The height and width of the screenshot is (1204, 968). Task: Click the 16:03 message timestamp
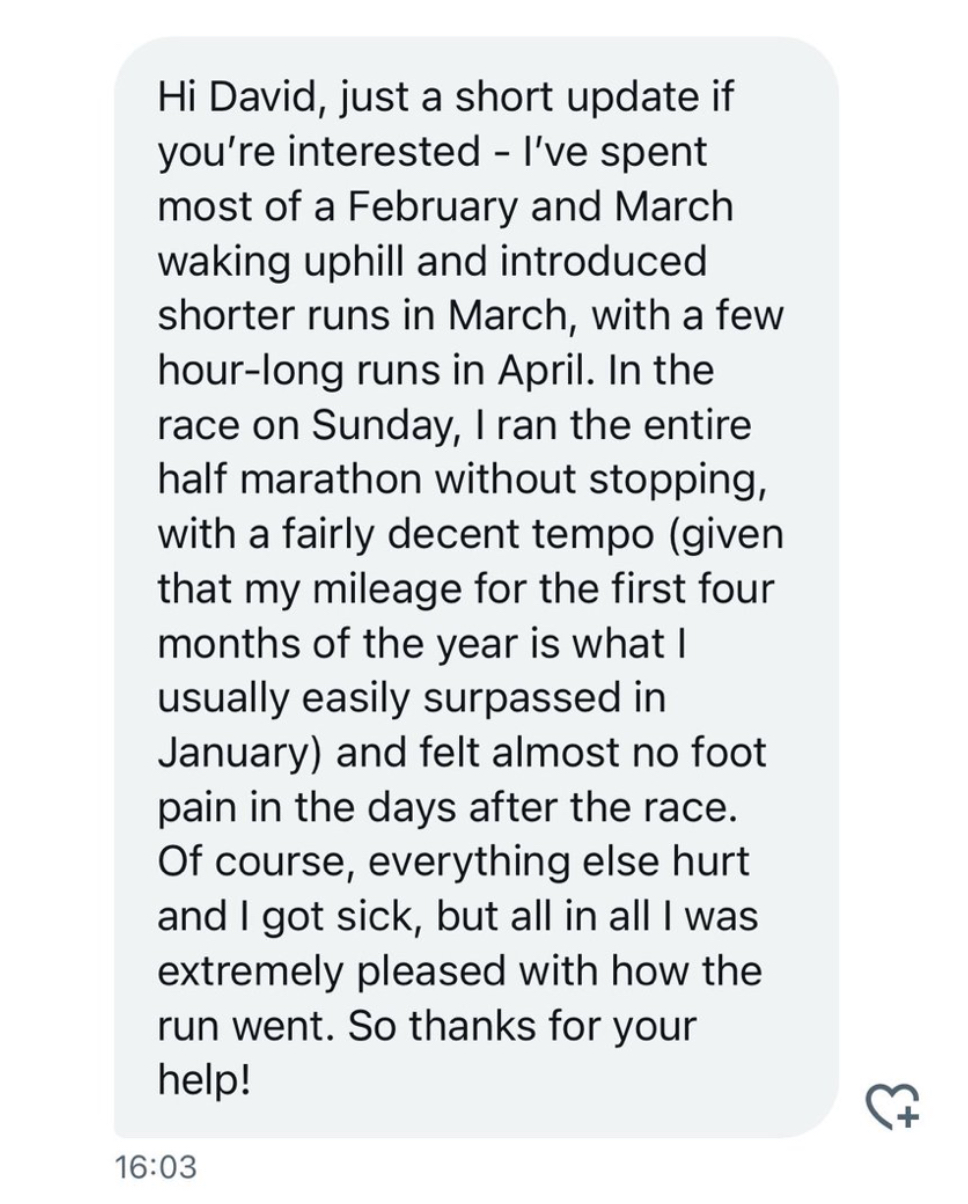click(155, 1166)
